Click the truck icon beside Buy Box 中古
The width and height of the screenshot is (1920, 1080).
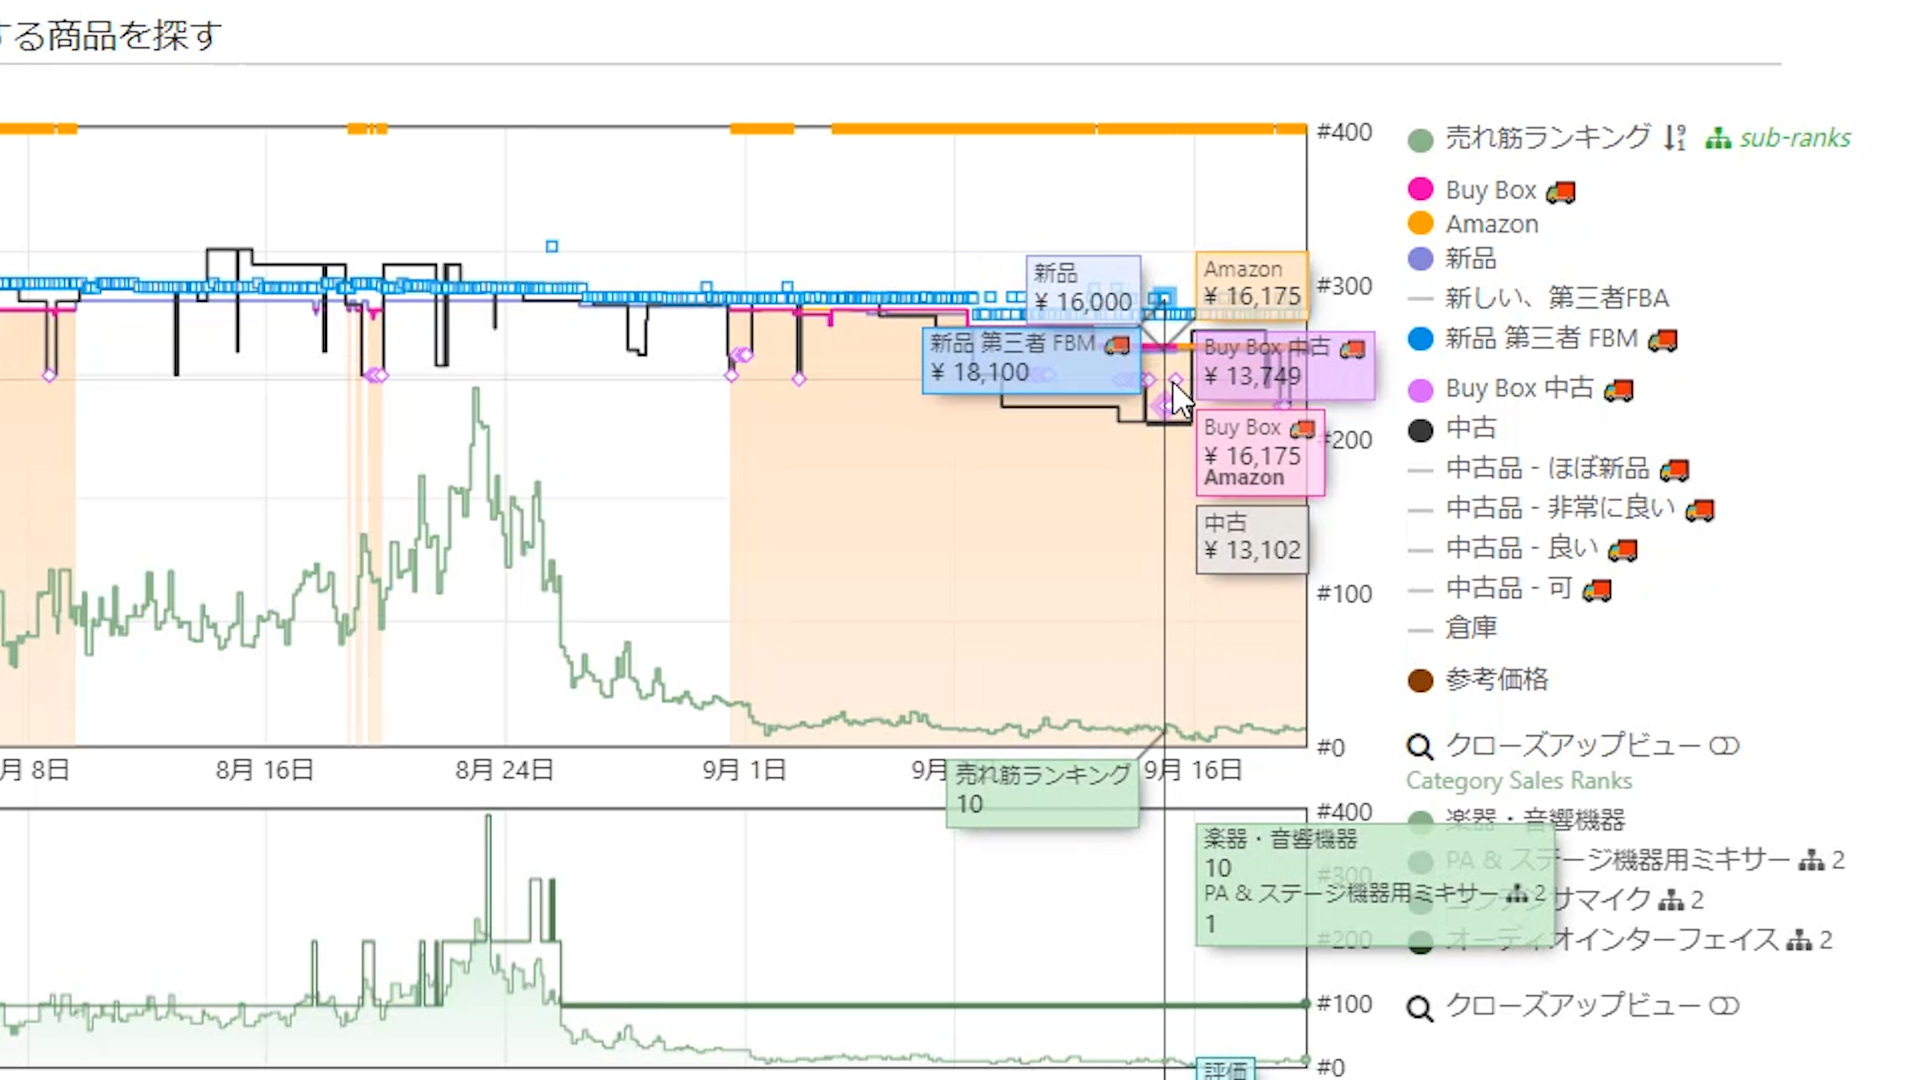click(1619, 390)
